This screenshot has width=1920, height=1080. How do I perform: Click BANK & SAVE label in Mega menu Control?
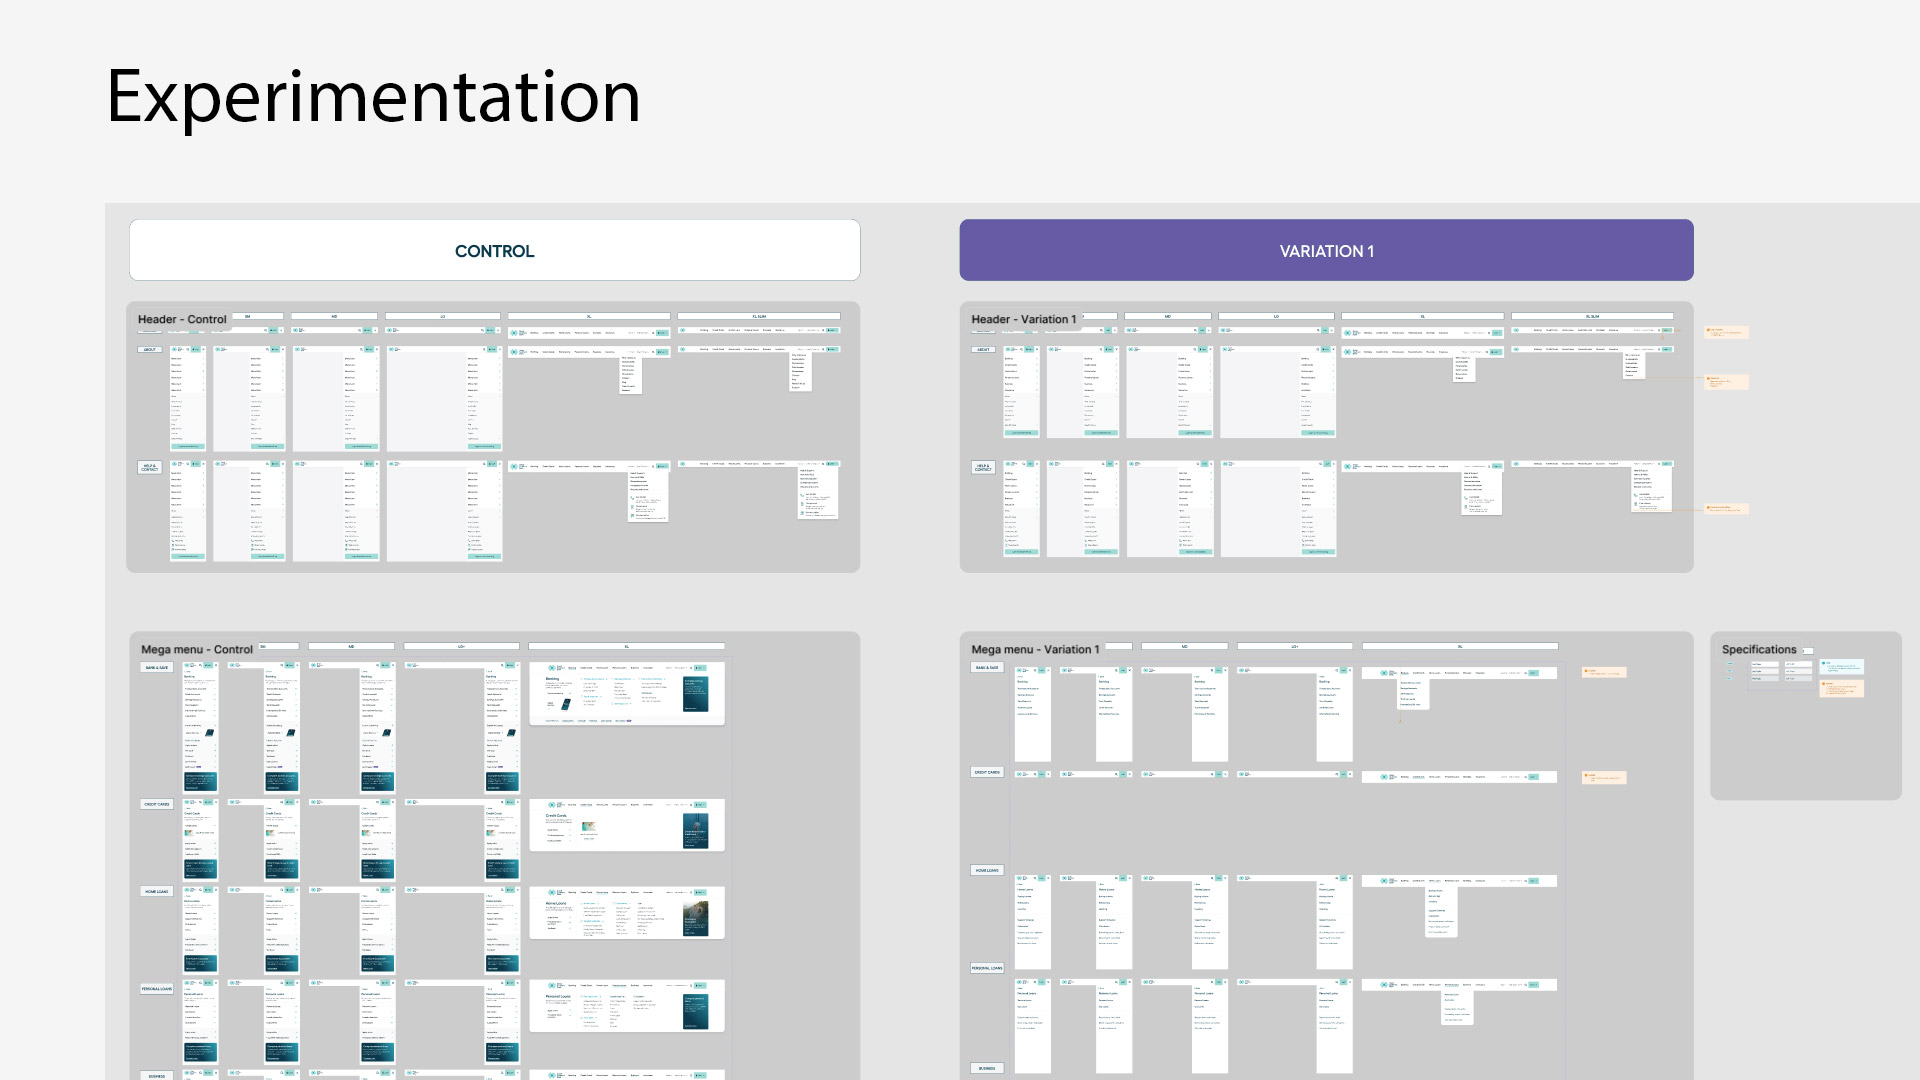click(x=157, y=667)
